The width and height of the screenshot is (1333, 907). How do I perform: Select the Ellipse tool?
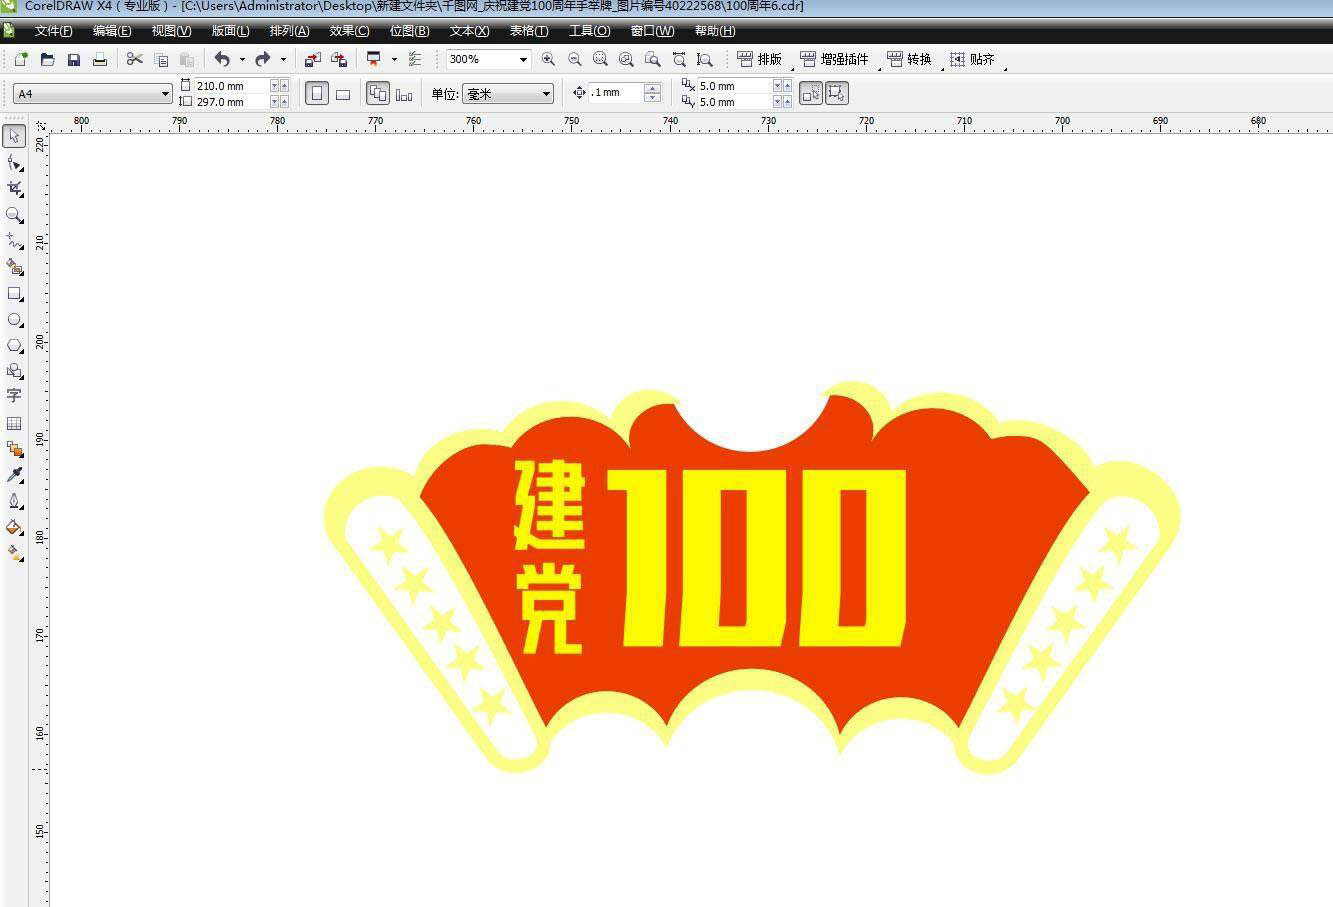tap(15, 320)
